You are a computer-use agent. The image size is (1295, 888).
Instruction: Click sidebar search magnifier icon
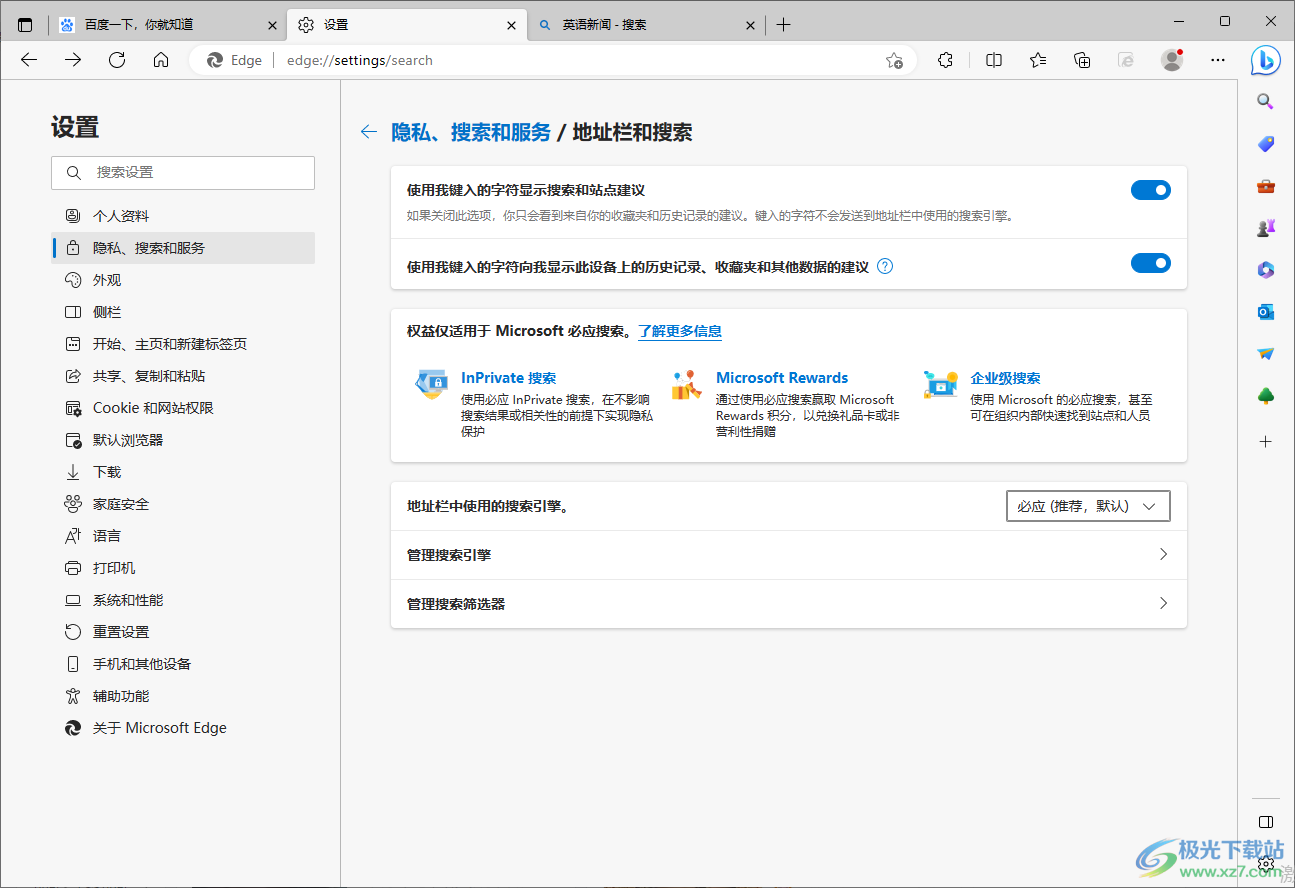1265,102
